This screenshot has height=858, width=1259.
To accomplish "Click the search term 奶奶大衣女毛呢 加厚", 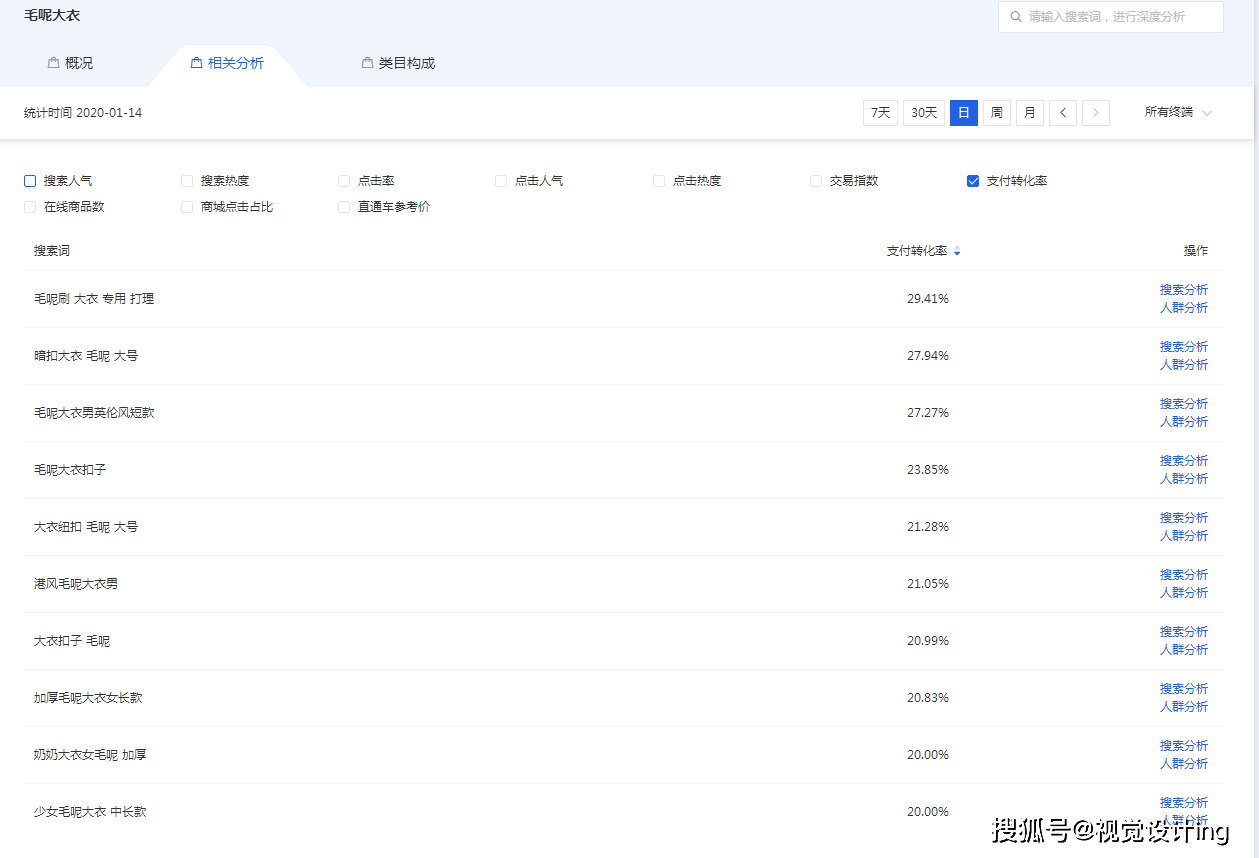I will (x=90, y=755).
